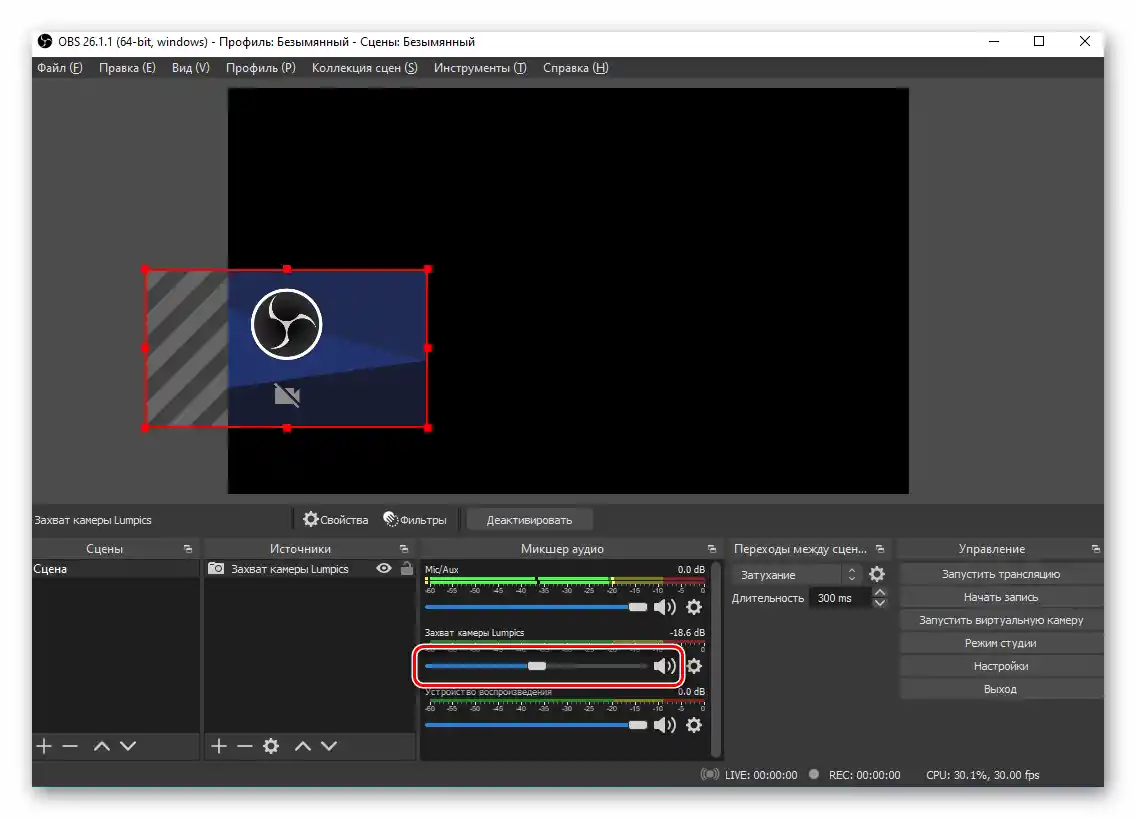Open the Правка menu

(x=127, y=67)
